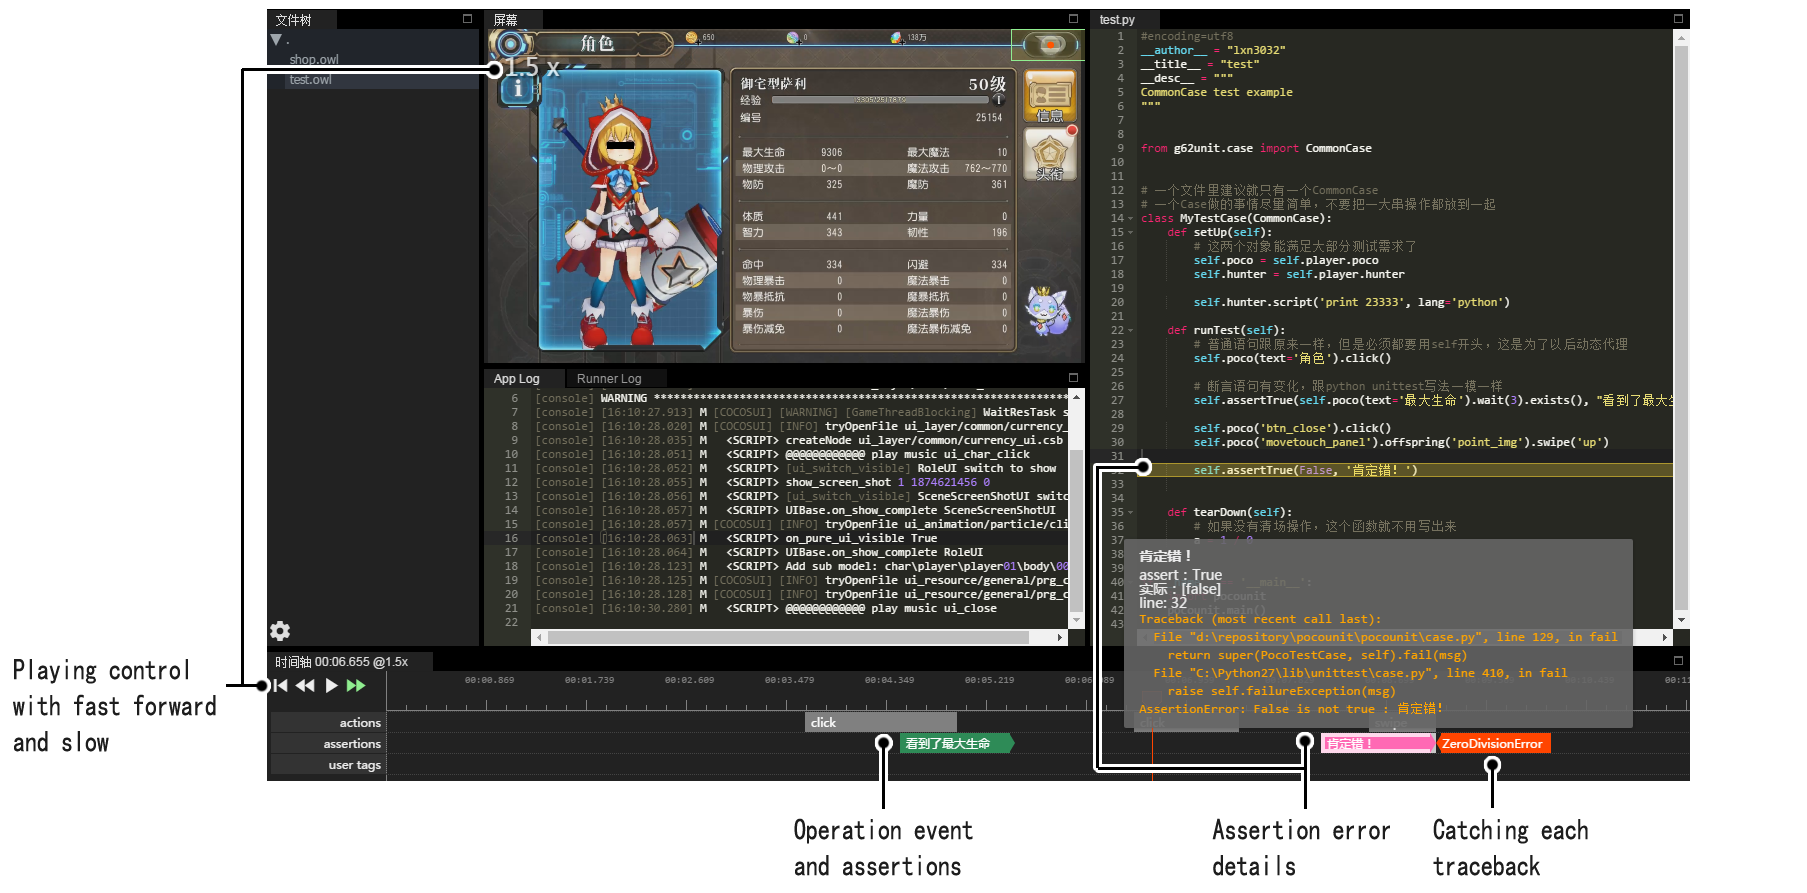Click the App Log horizontal scrollbar thumb
1807x893 pixels.
pos(788,637)
